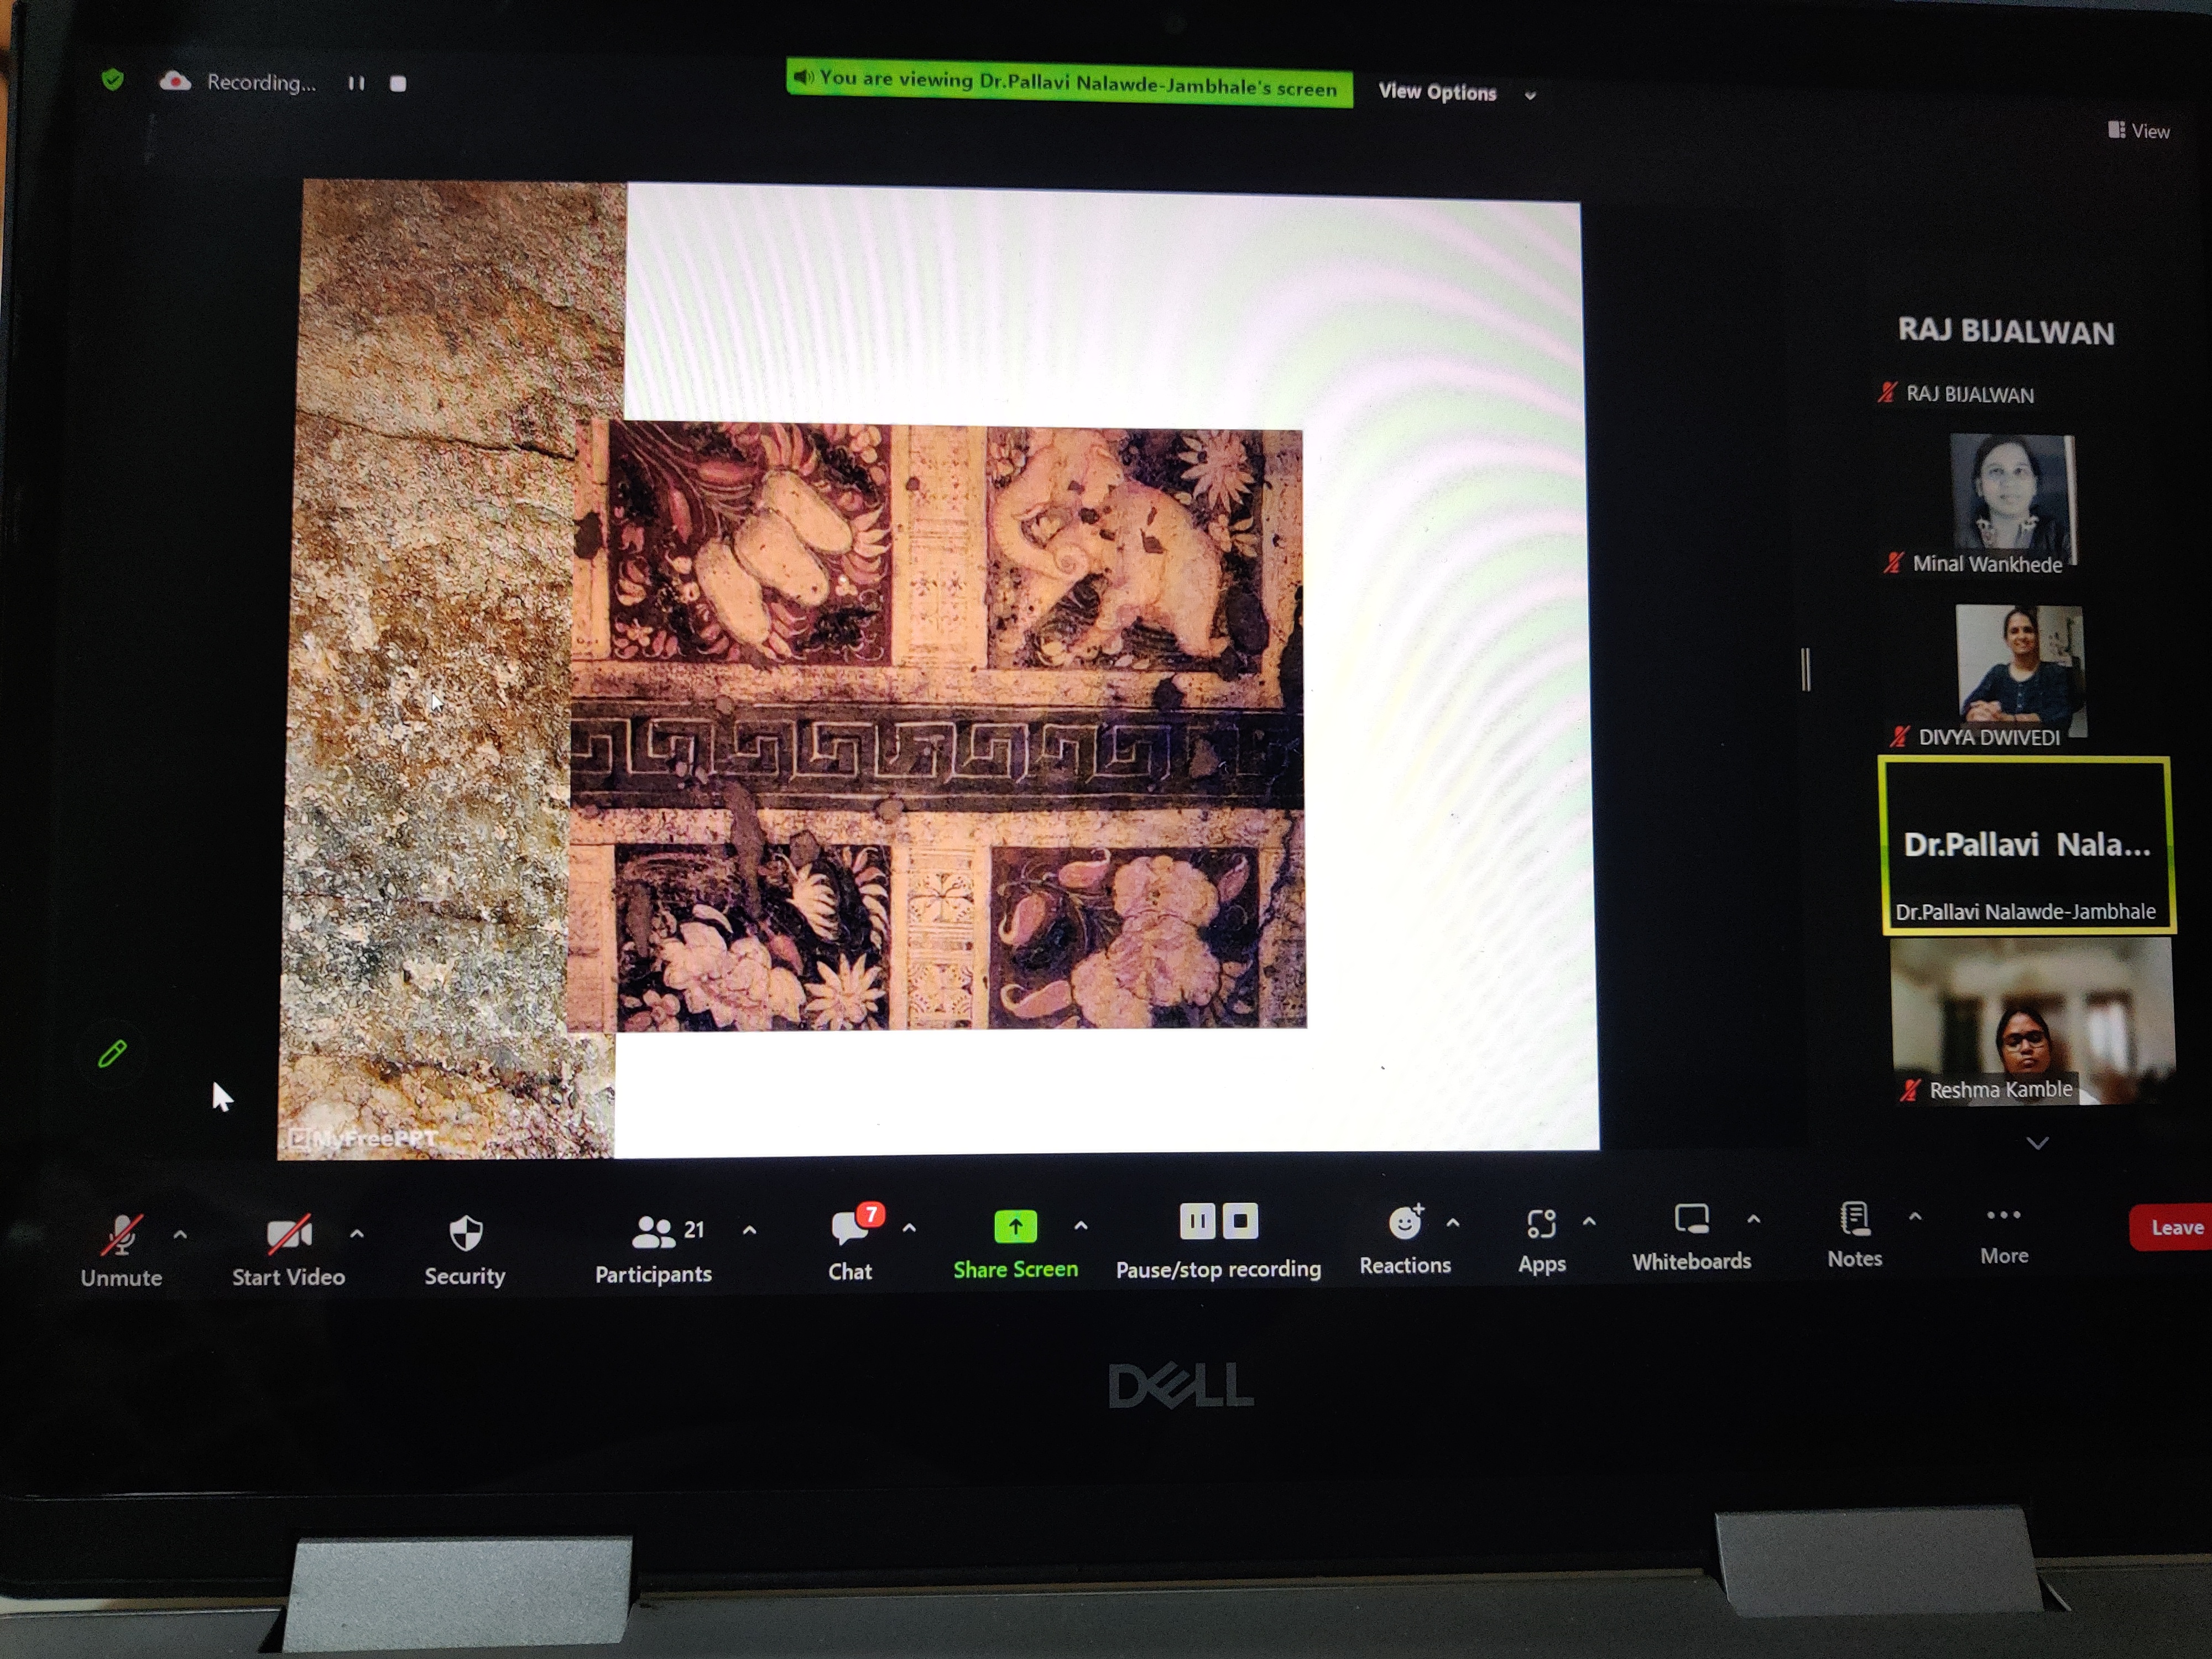Start Video with the camera icon
The width and height of the screenshot is (2212, 1659).
click(289, 1250)
